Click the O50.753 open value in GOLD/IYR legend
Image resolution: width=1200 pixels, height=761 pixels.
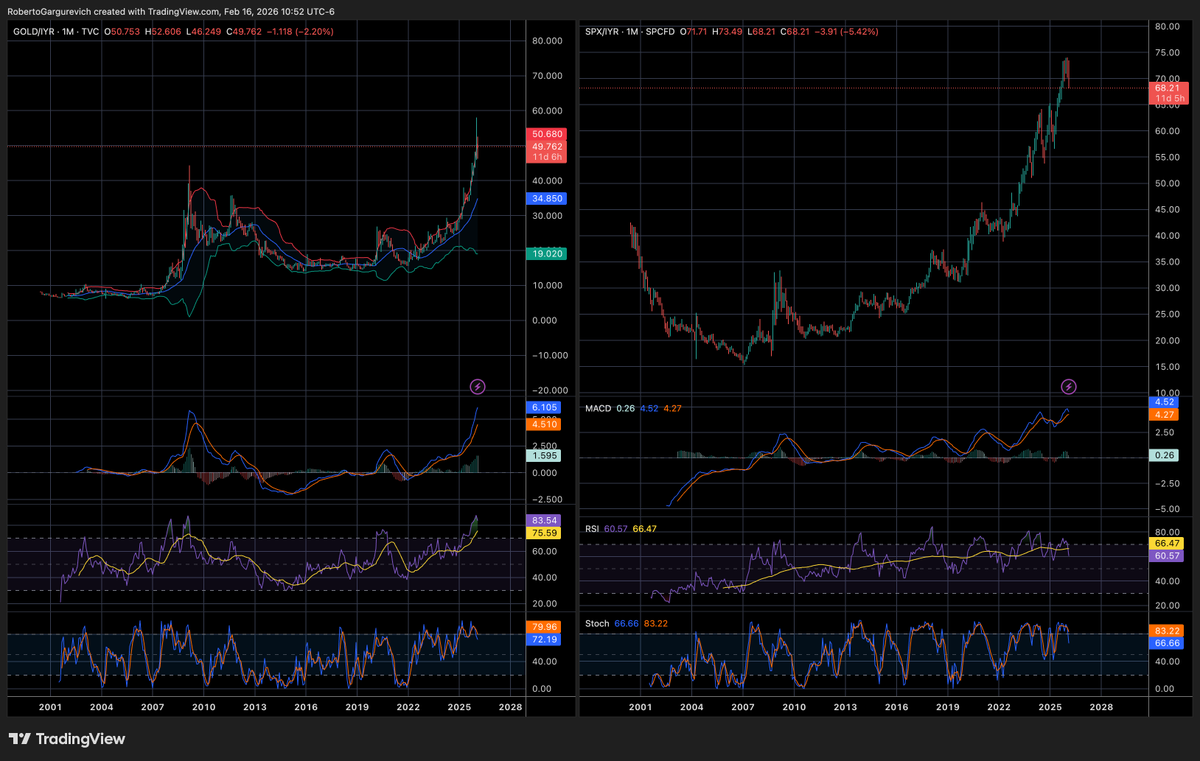pyautogui.click(x=123, y=32)
